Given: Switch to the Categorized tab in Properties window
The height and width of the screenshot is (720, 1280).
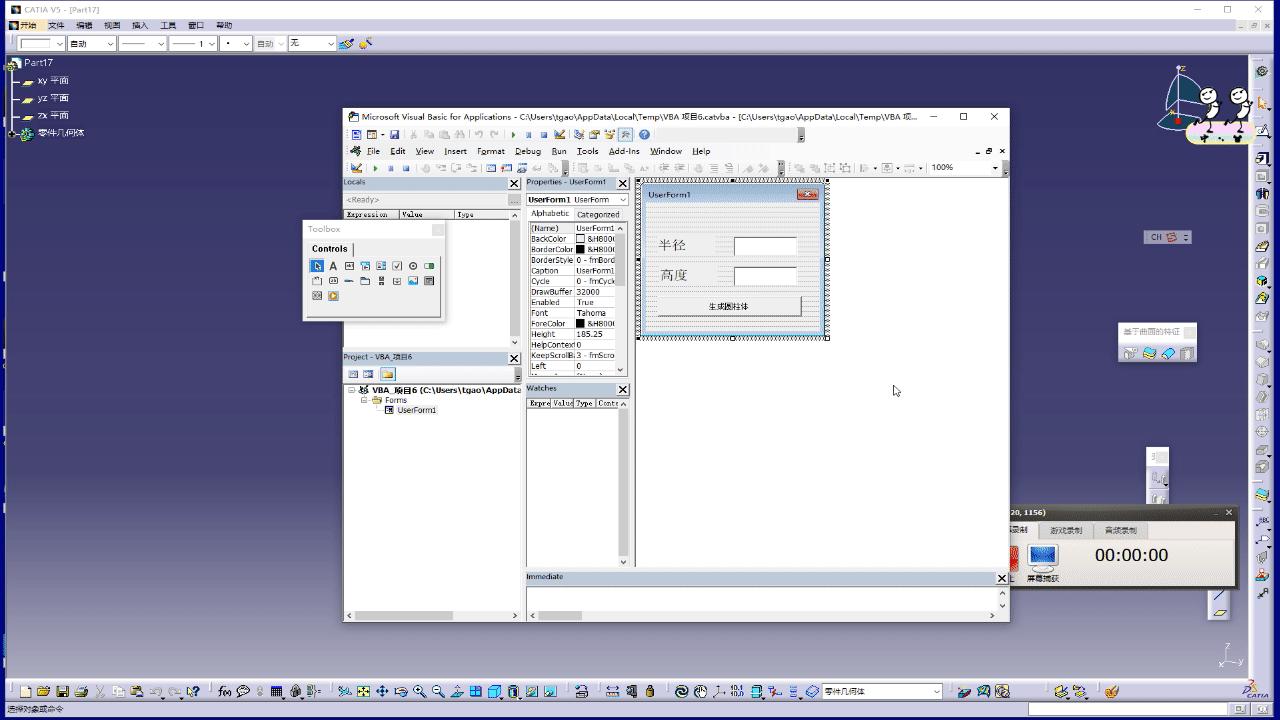Looking at the screenshot, I should 597,213.
